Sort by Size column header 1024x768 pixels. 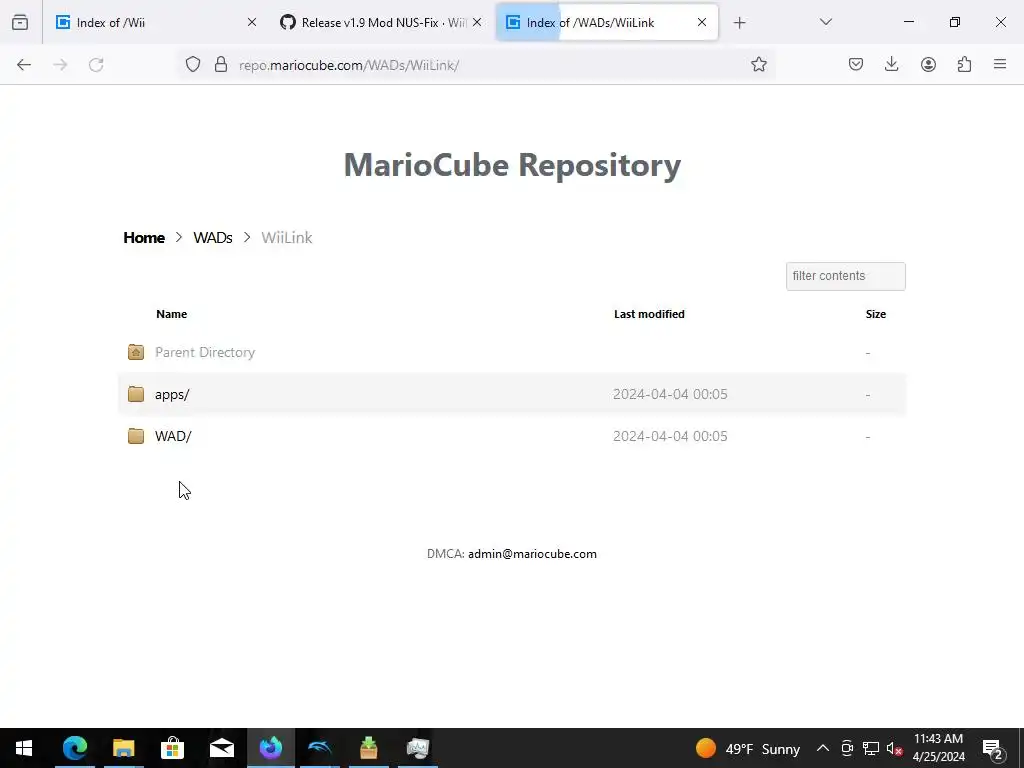point(876,314)
